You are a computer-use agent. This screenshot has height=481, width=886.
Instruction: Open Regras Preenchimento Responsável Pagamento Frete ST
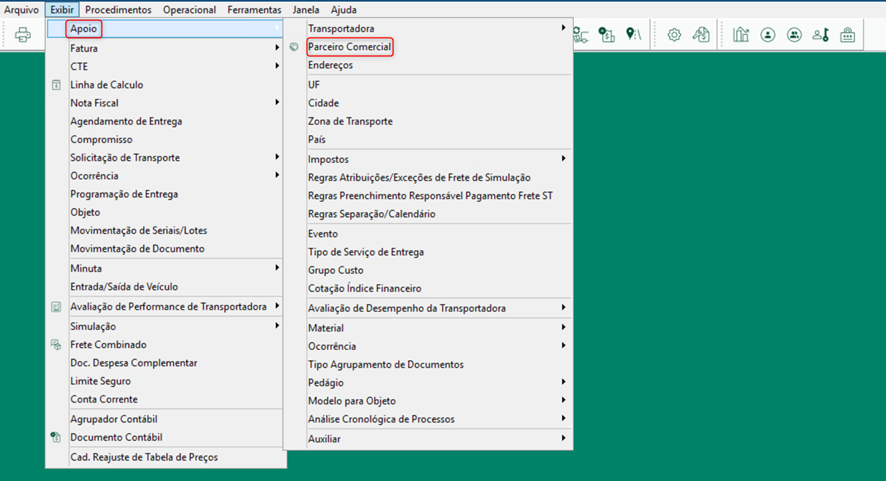[x=428, y=196]
